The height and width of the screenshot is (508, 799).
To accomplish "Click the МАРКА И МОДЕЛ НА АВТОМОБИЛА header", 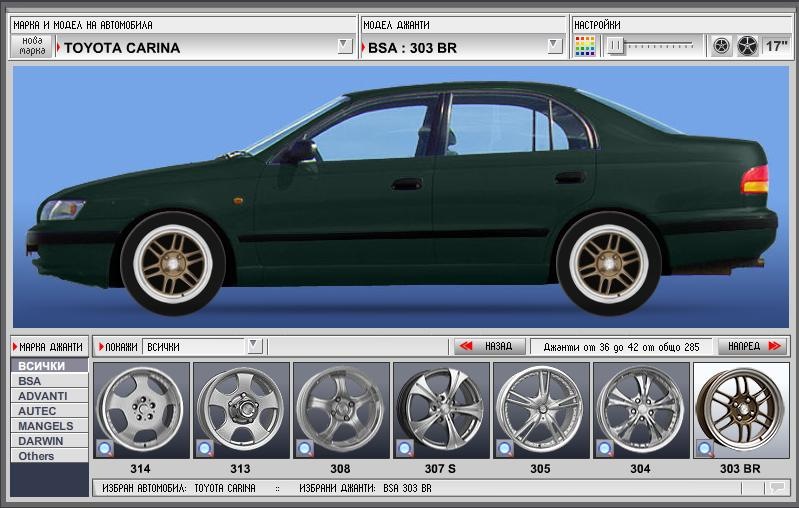I will coord(83,25).
